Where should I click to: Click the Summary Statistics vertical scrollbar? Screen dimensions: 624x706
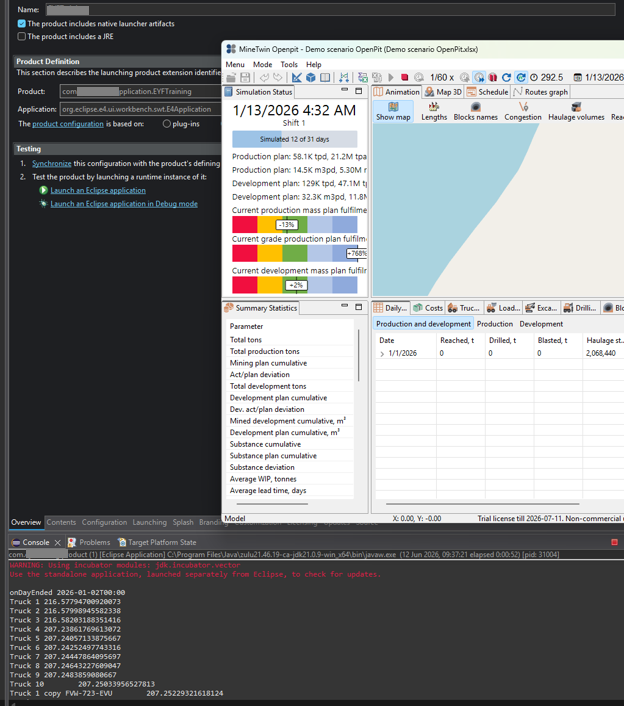pos(358,356)
